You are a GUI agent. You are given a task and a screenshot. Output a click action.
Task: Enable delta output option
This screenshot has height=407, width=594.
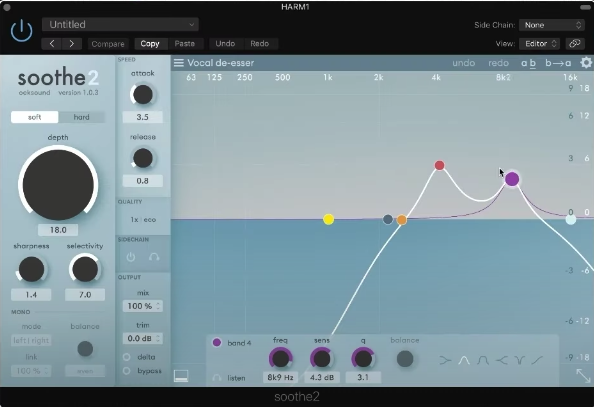click(x=127, y=357)
